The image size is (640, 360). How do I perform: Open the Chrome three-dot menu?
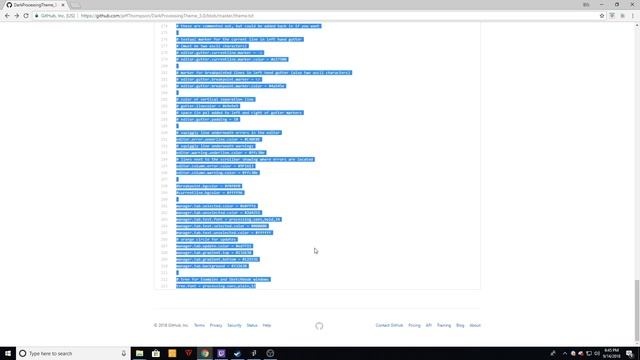click(x=633, y=16)
